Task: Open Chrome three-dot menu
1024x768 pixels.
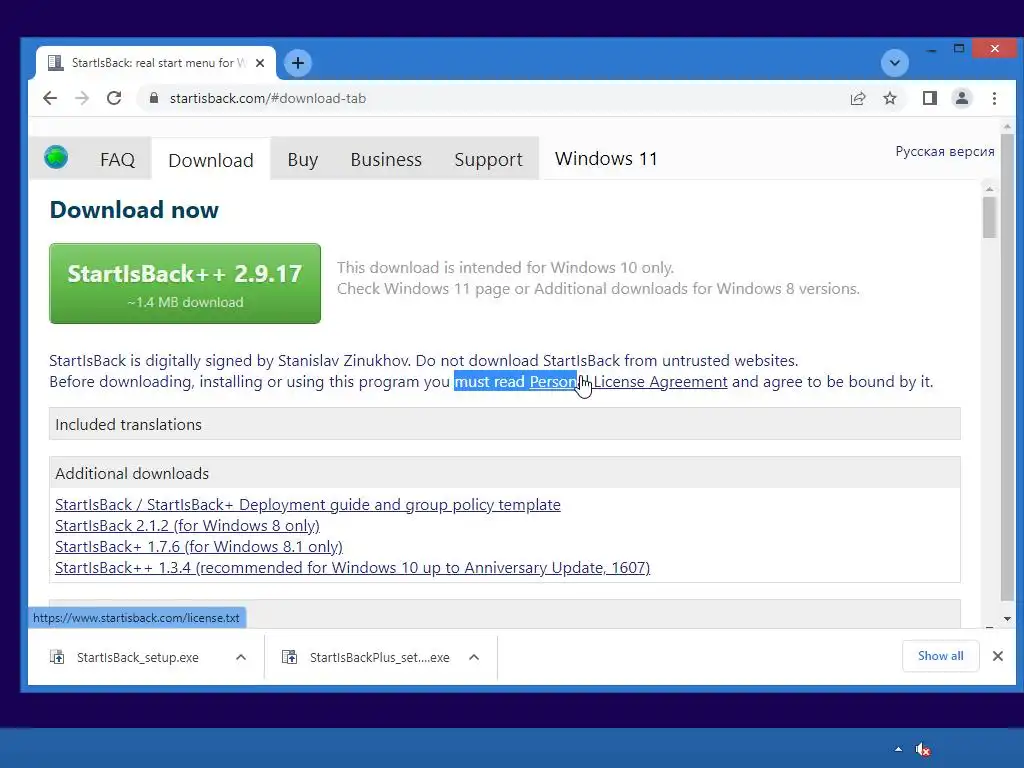Action: [x=994, y=99]
